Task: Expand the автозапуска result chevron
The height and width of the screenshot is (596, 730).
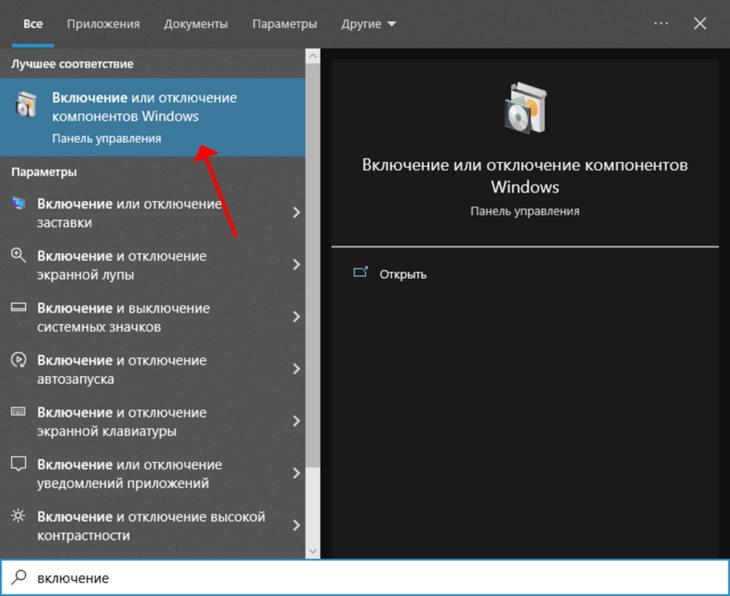Action: point(297,369)
